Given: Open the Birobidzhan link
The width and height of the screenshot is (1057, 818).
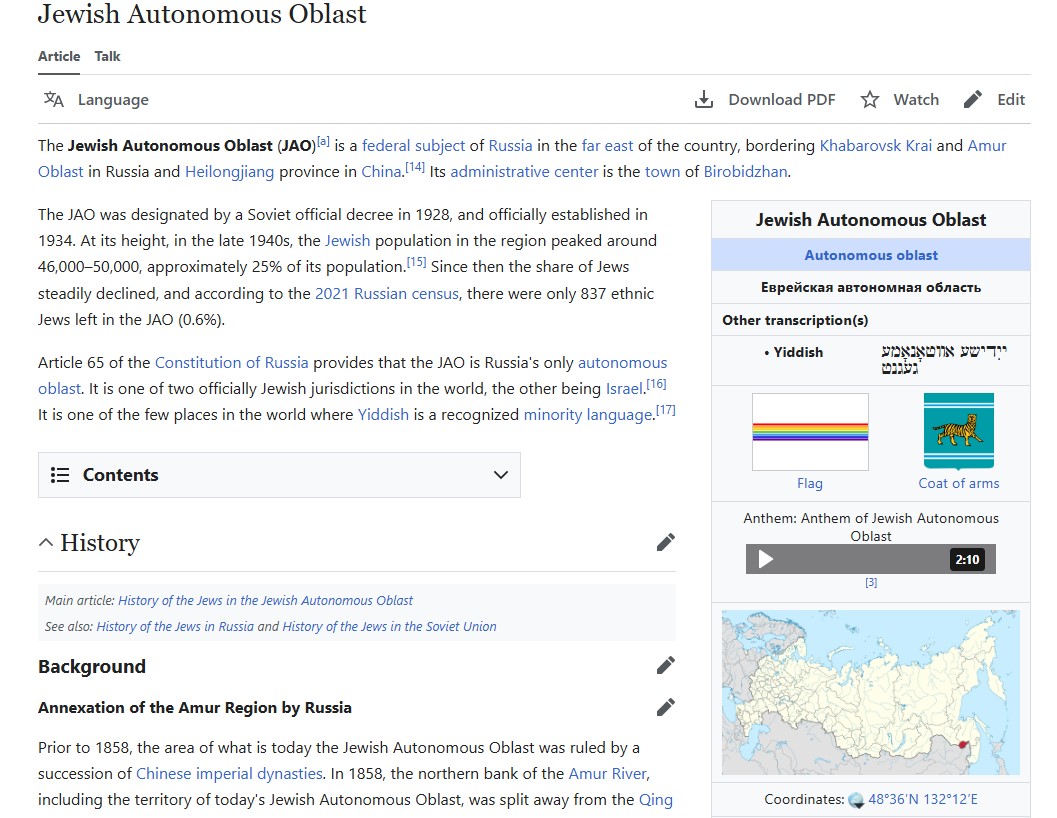Looking at the screenshot, I should coord(746,172).
